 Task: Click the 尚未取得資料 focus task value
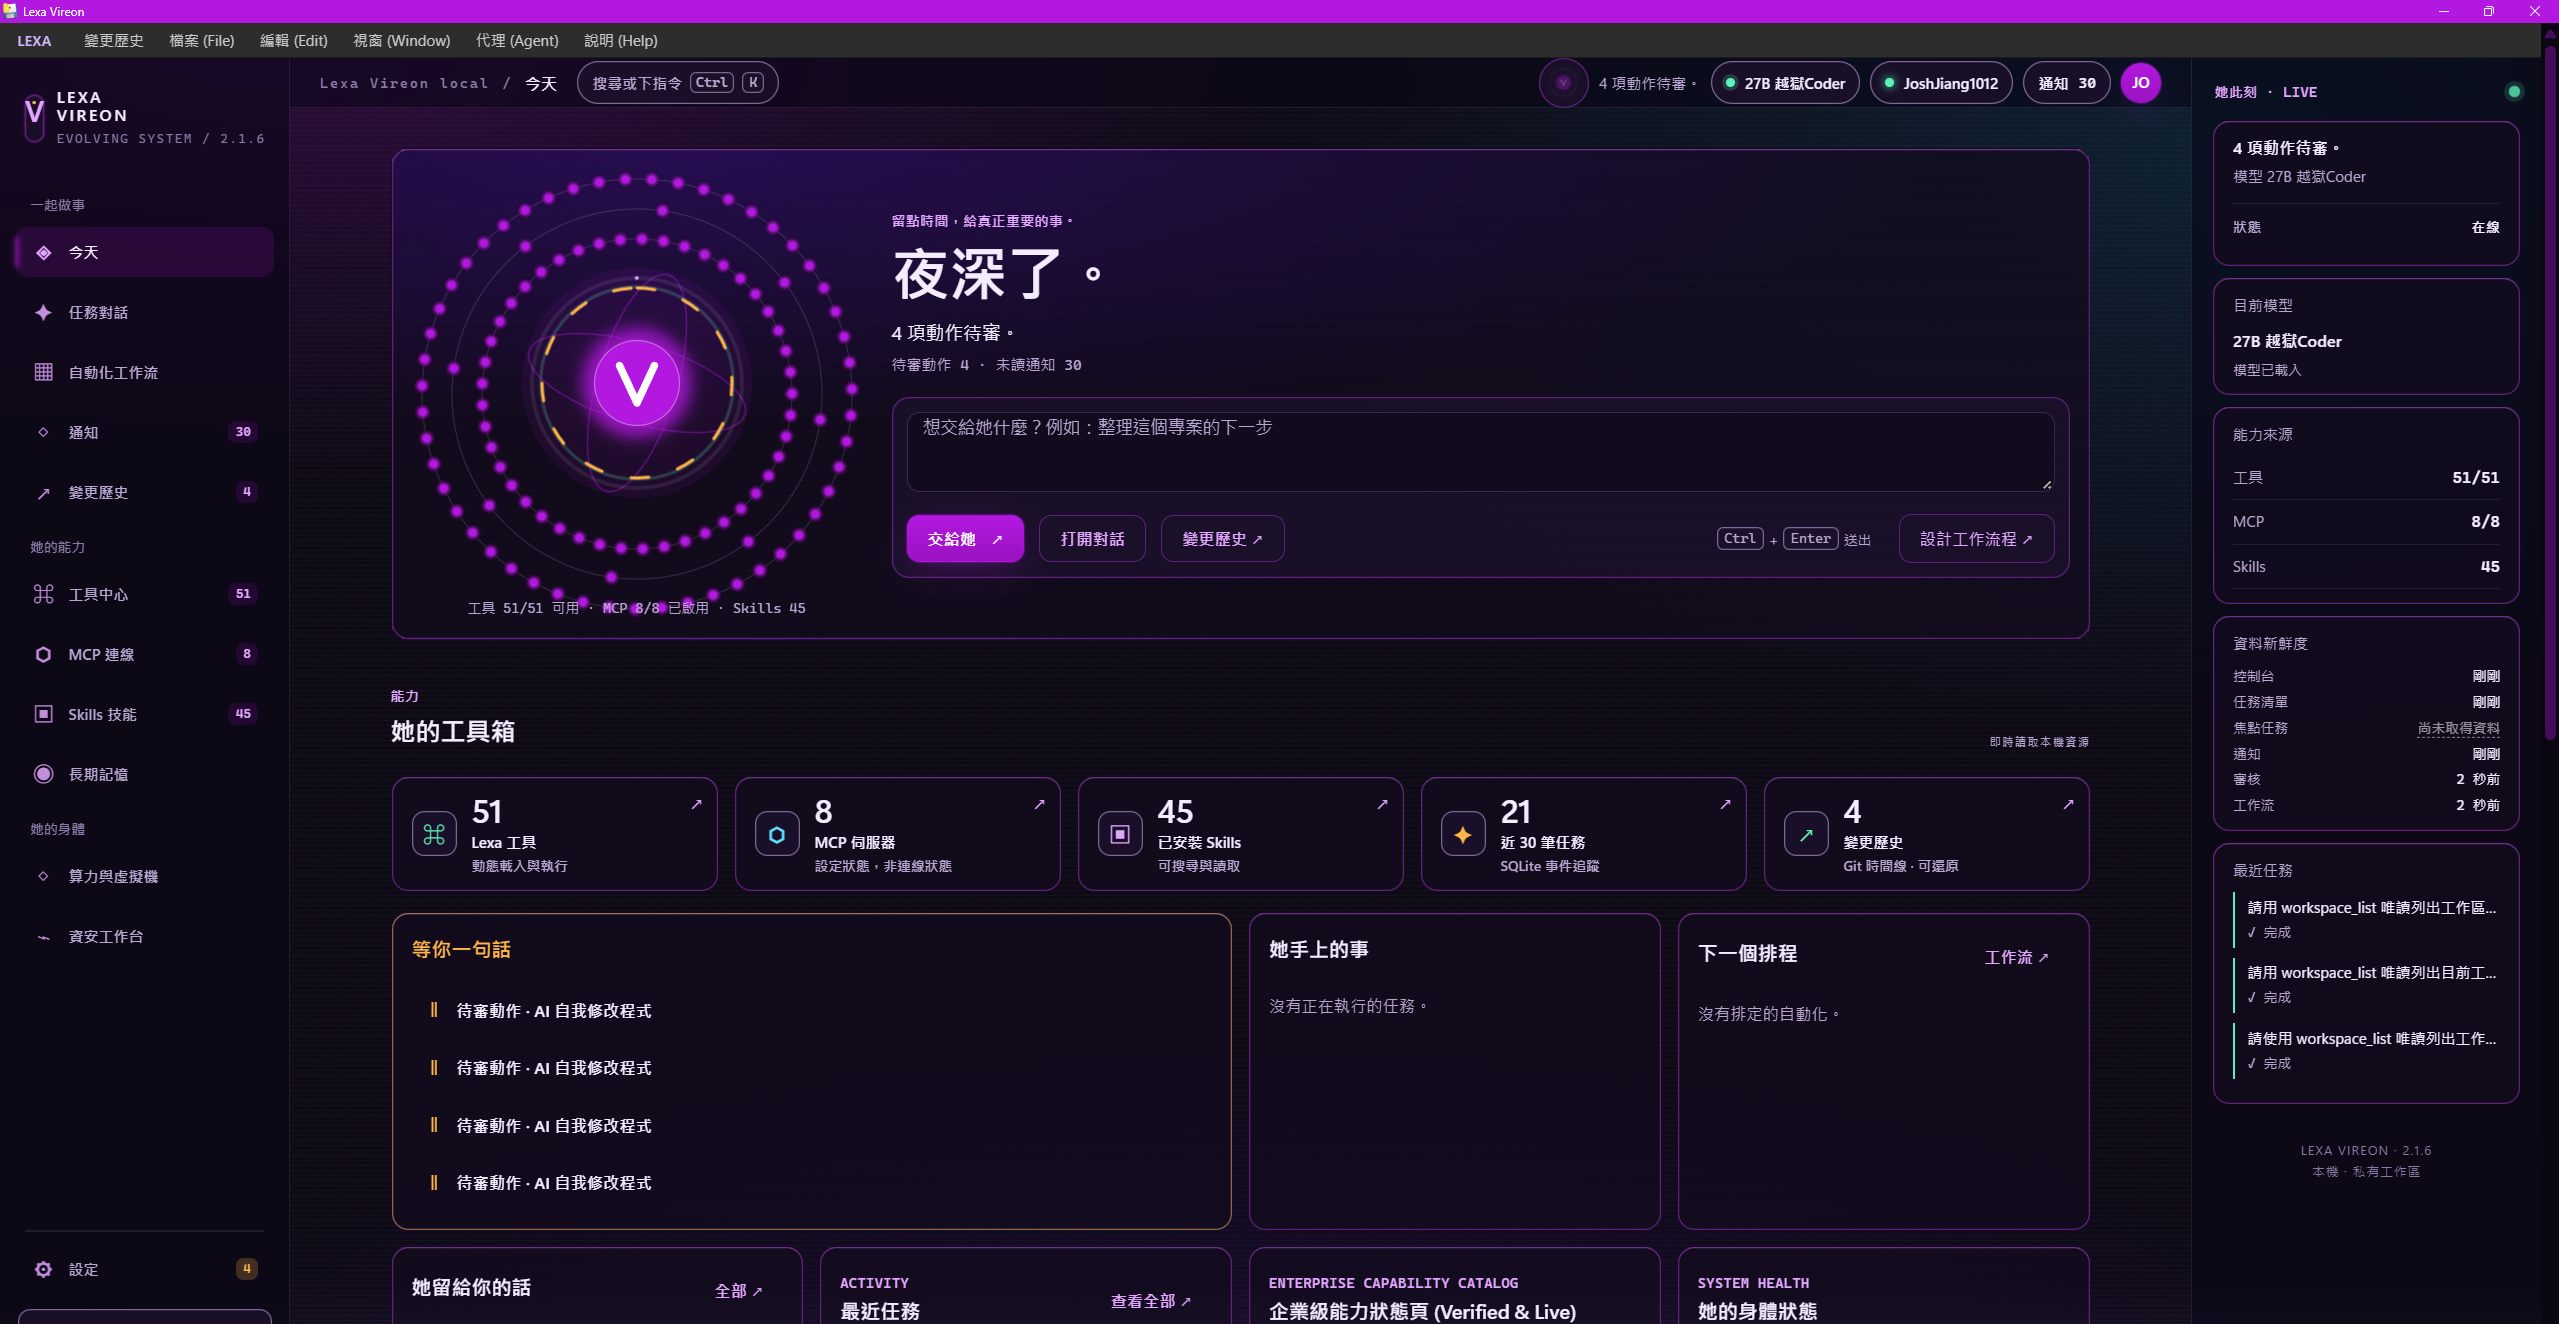tap(2458, 728)
